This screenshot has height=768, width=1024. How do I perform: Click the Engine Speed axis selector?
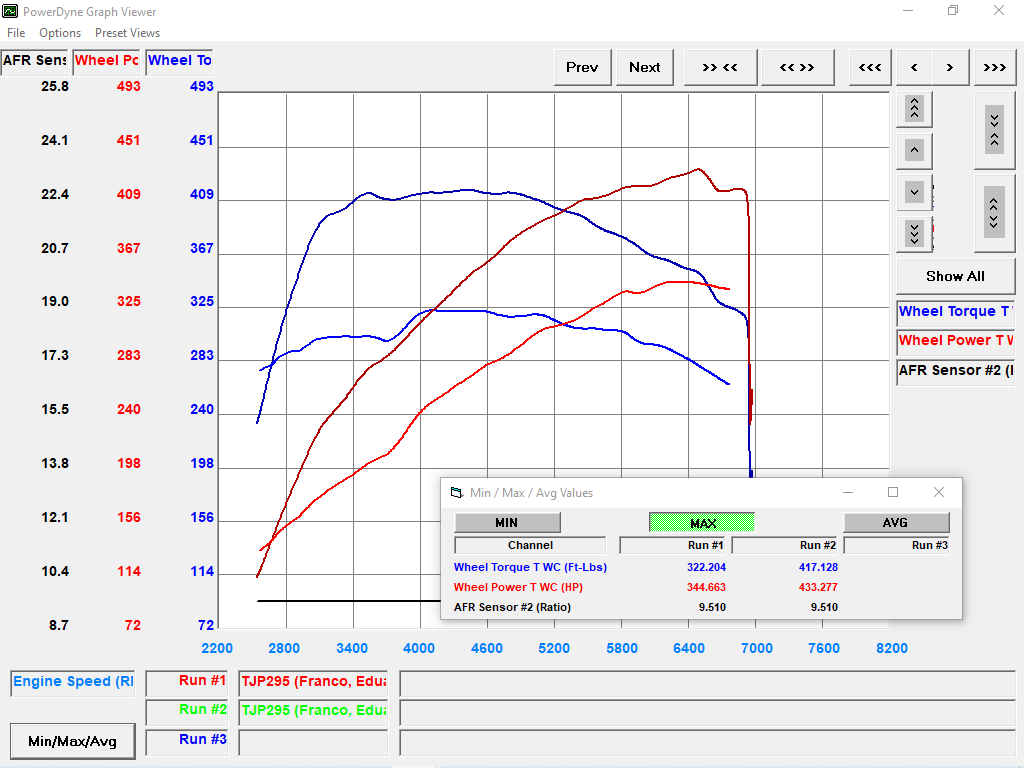tap(73, 682)
